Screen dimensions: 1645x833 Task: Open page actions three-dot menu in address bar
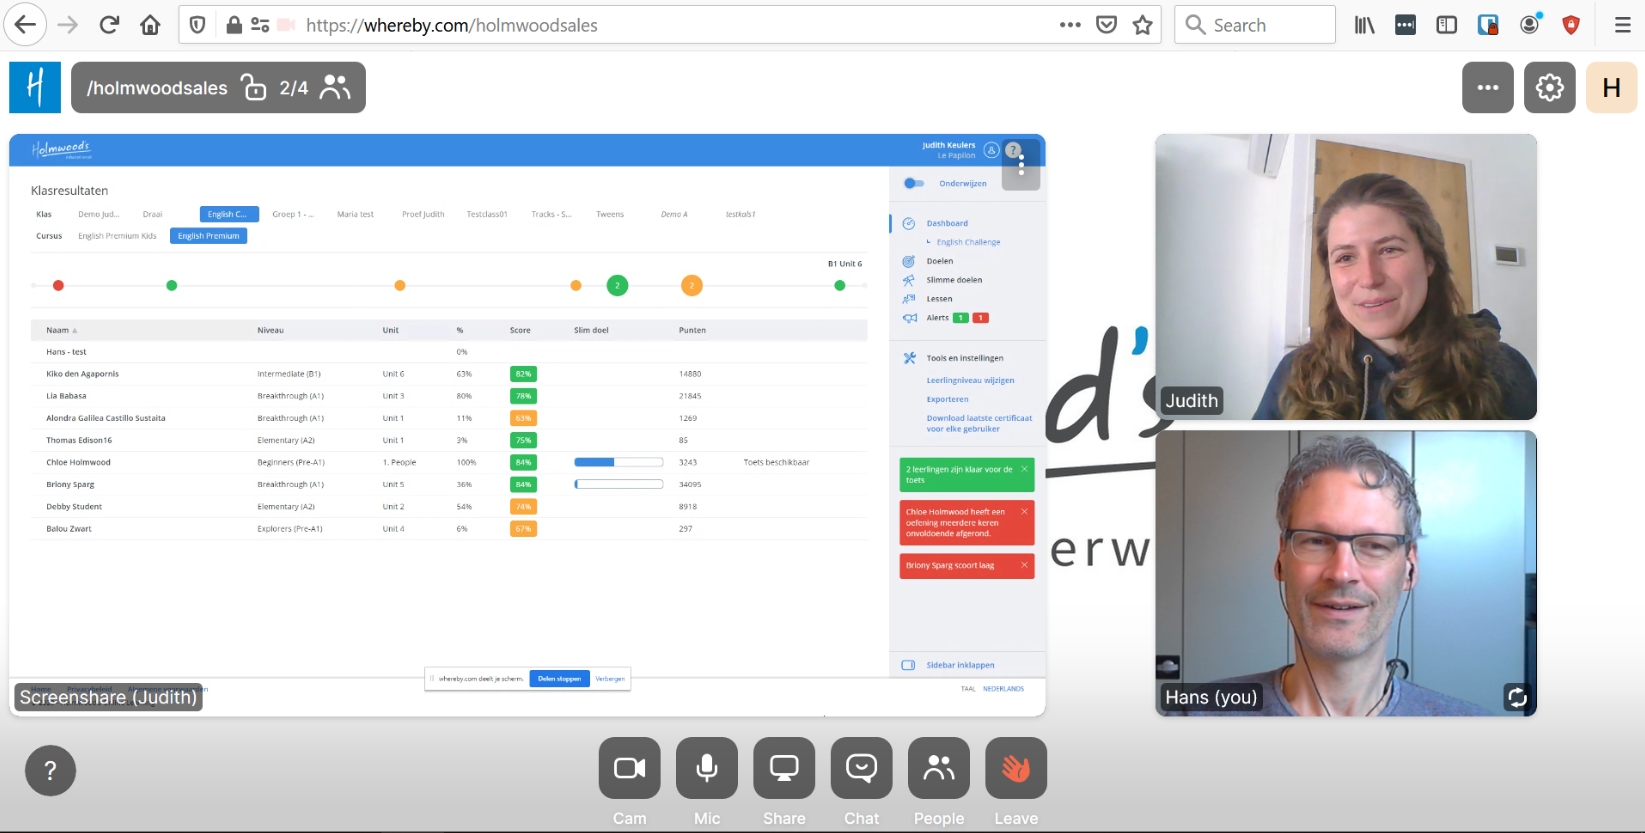(x=1070, y=25)
